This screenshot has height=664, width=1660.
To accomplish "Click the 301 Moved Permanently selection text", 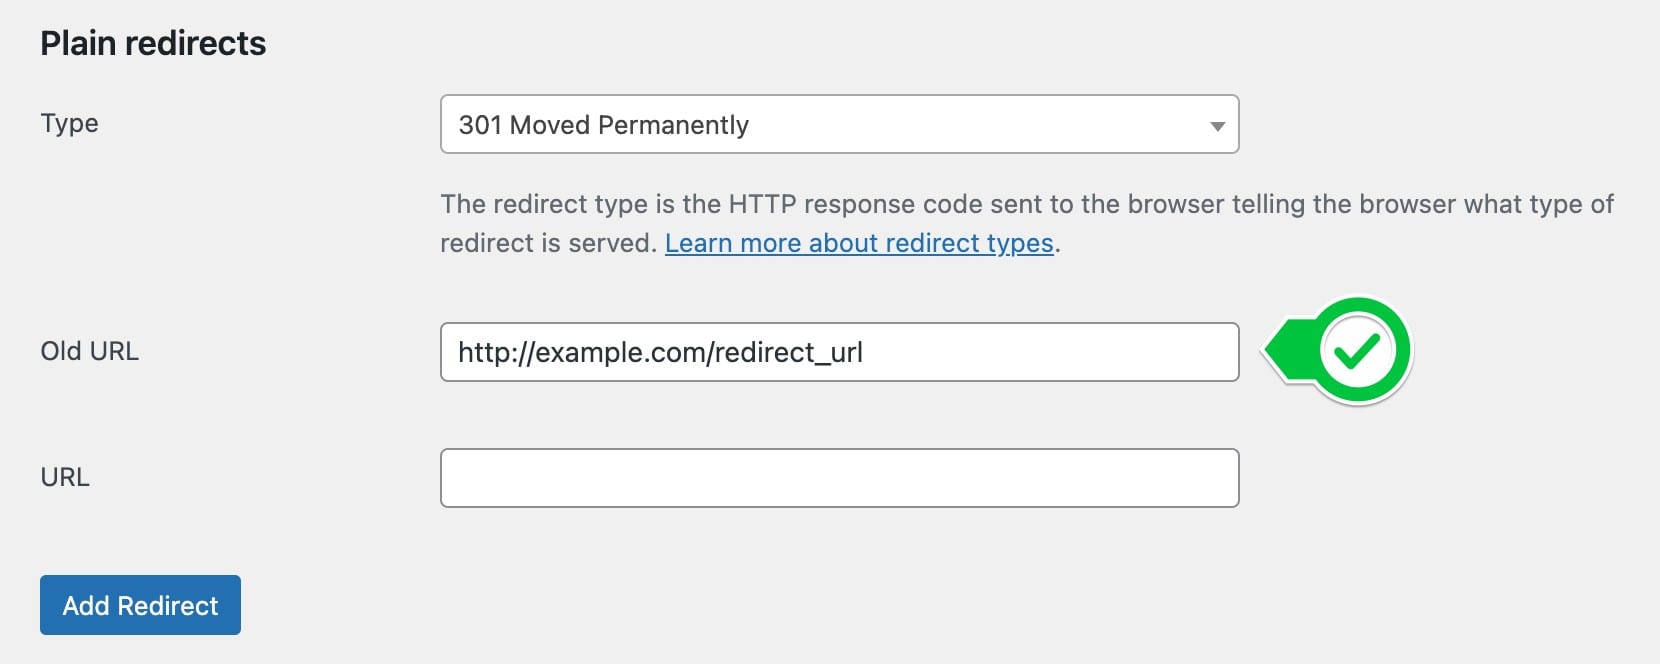I will pyautogui.click(x=603, y=125).
